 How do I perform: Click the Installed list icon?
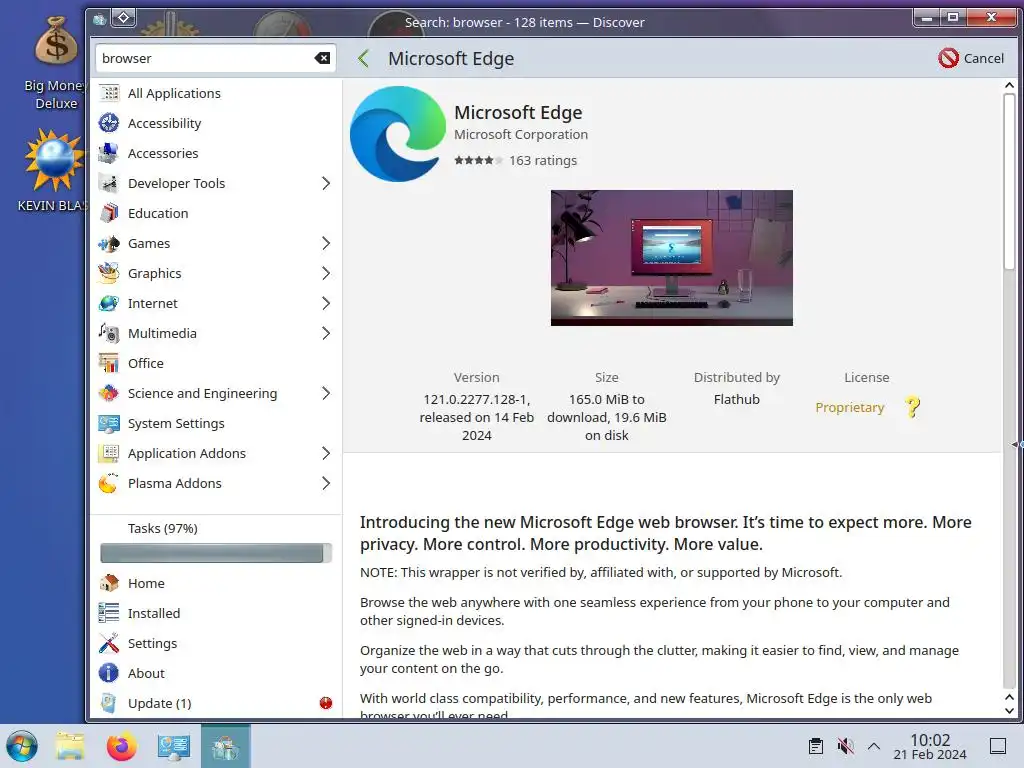(x=109, y=613)
